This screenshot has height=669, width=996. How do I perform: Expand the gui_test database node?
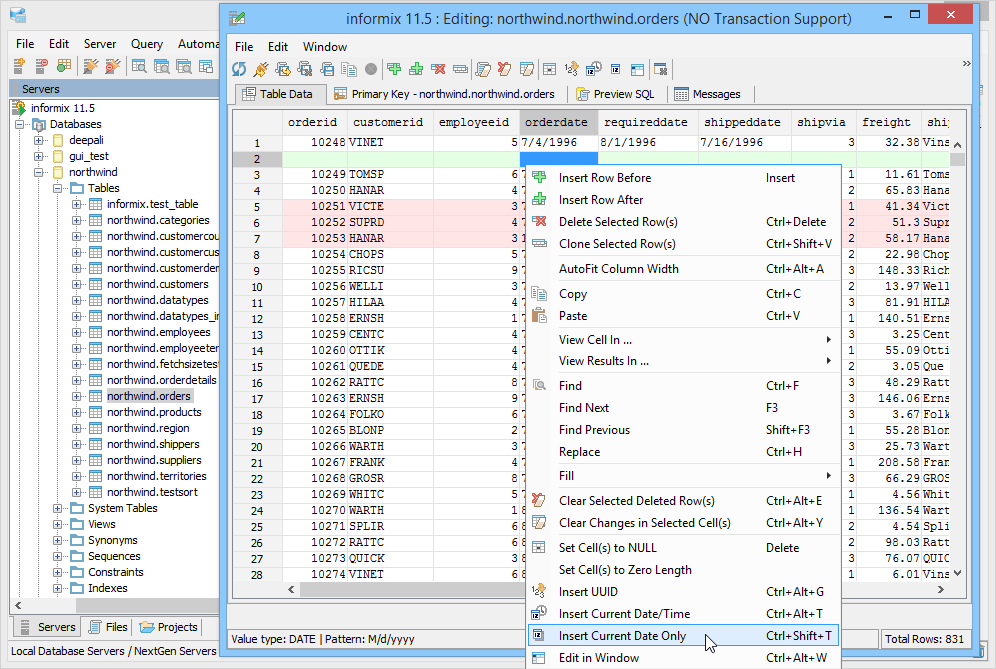tap(39, 156)
